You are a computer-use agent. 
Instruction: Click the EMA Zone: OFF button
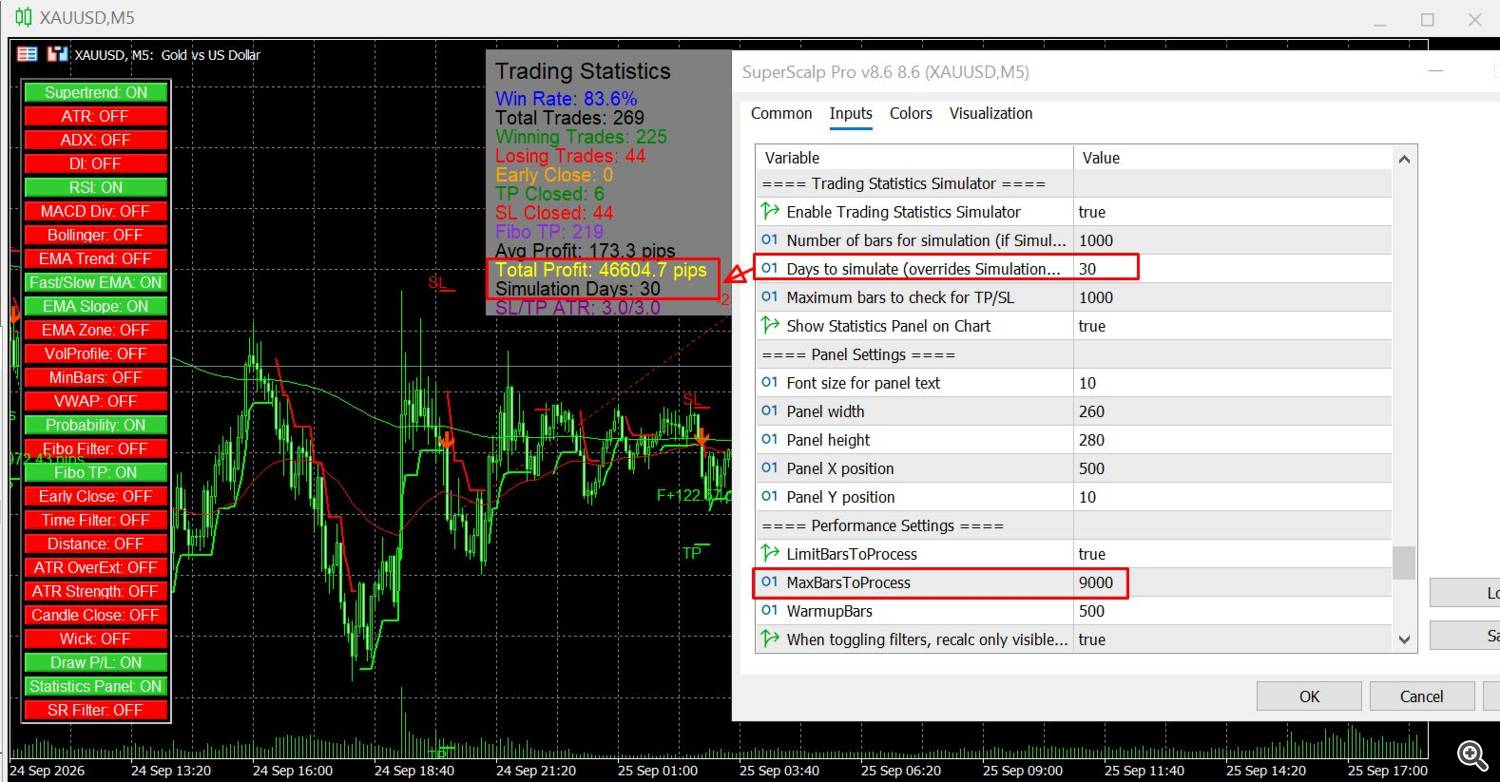pyautogui.click(x=96, y=330)
